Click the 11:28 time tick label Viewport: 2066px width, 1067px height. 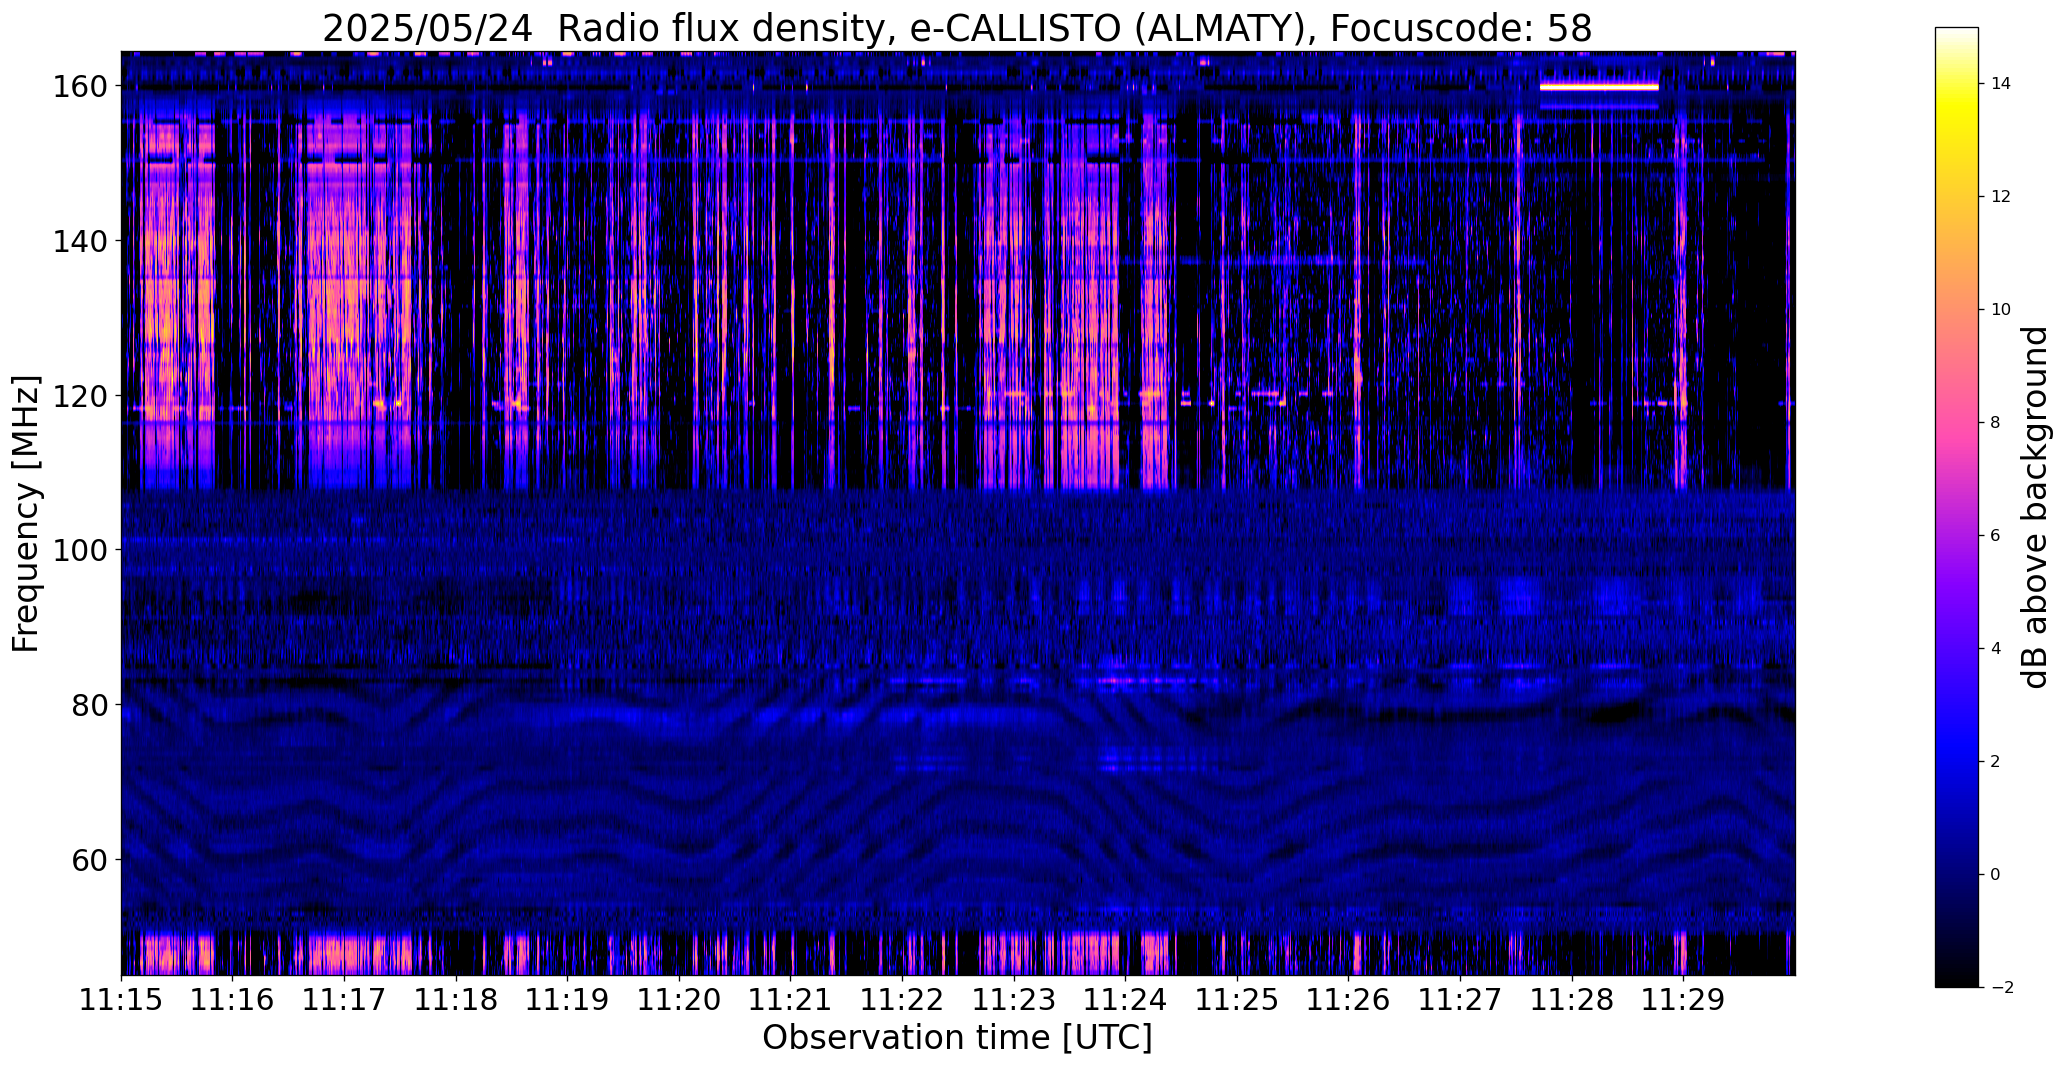pos(1571,1000)
